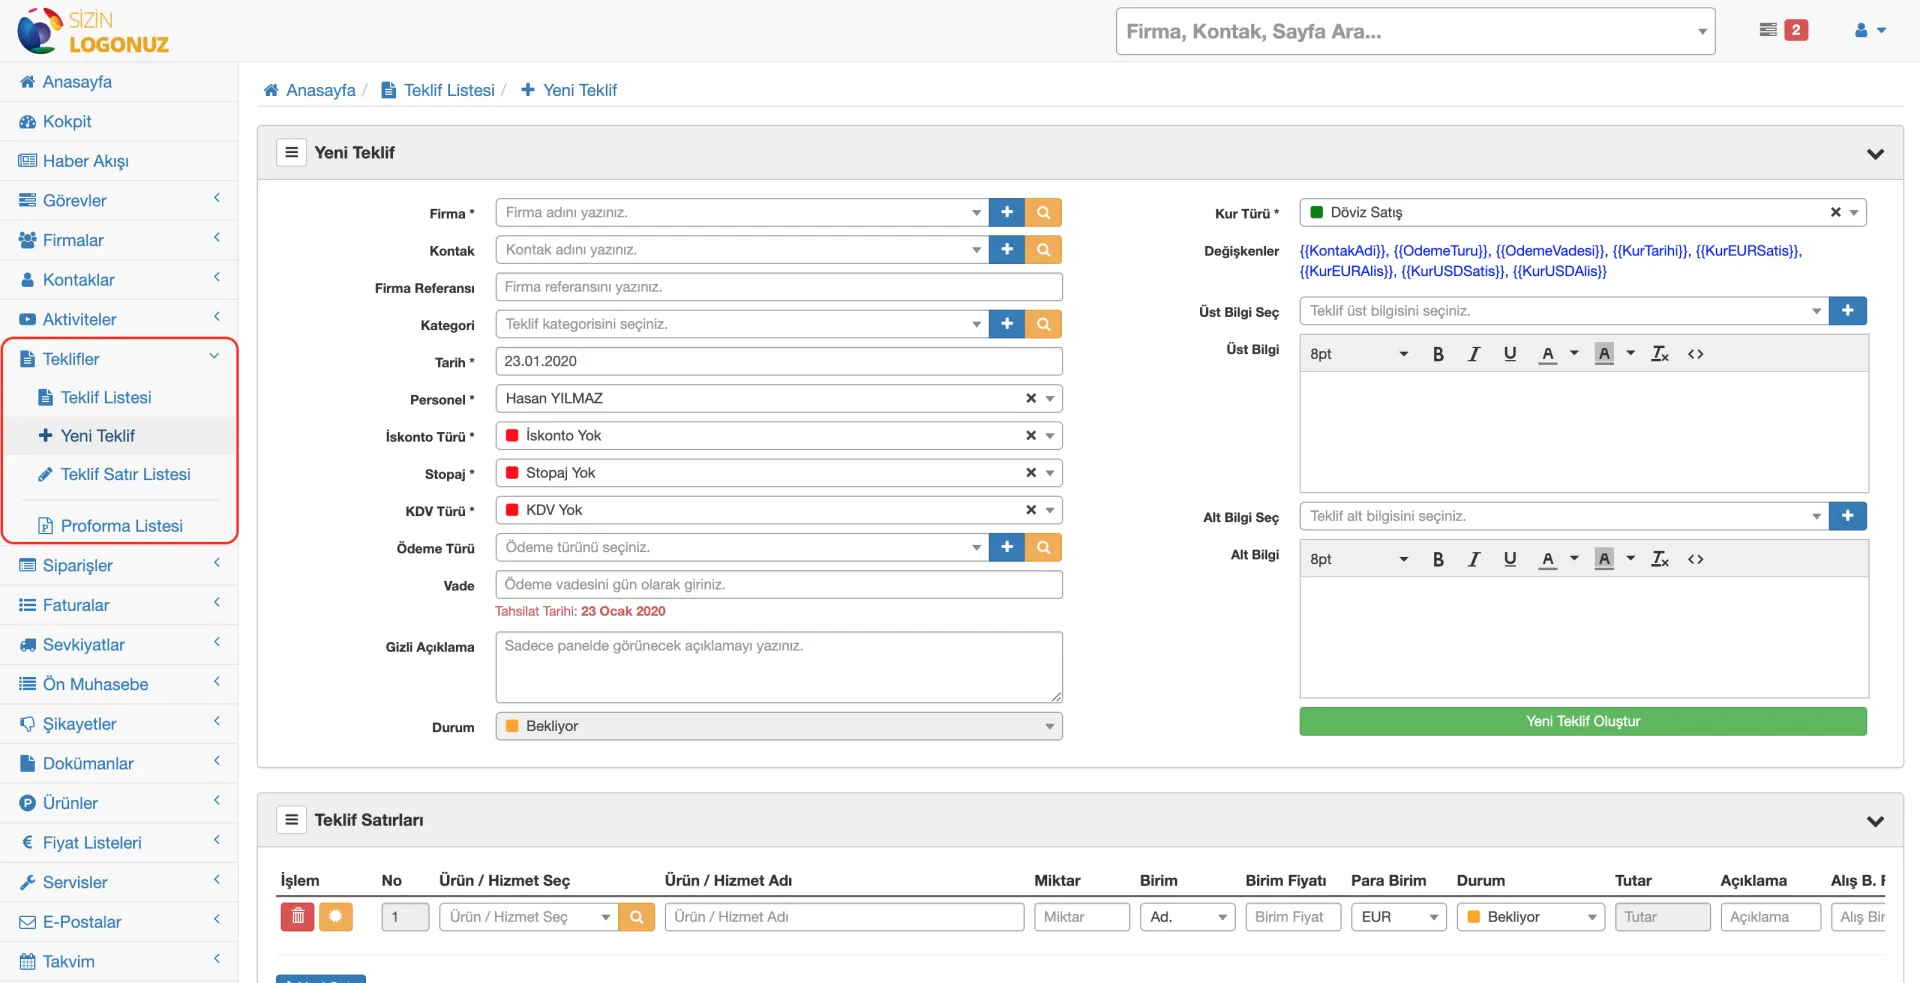Open Üst Bilgi background color picker arrow
Viewport: 1920px width, 983px height.
tap(1630, 353)
